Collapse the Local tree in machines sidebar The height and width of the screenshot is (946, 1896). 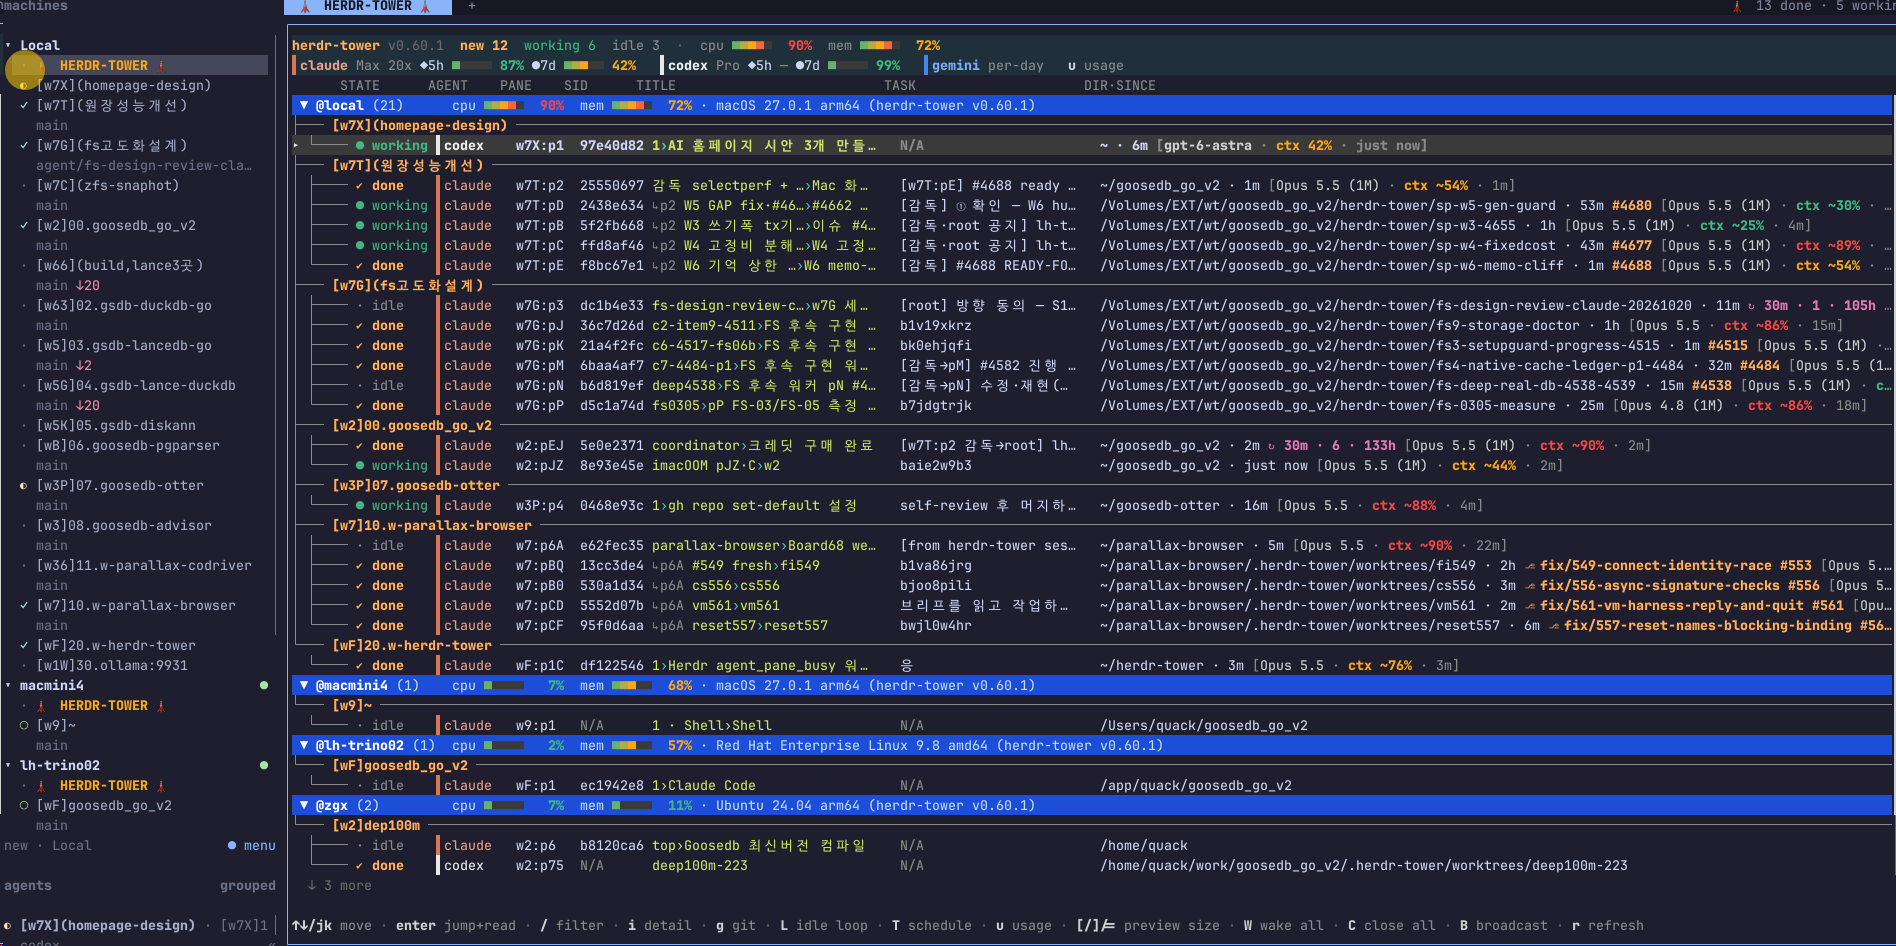tap(9, 46)
